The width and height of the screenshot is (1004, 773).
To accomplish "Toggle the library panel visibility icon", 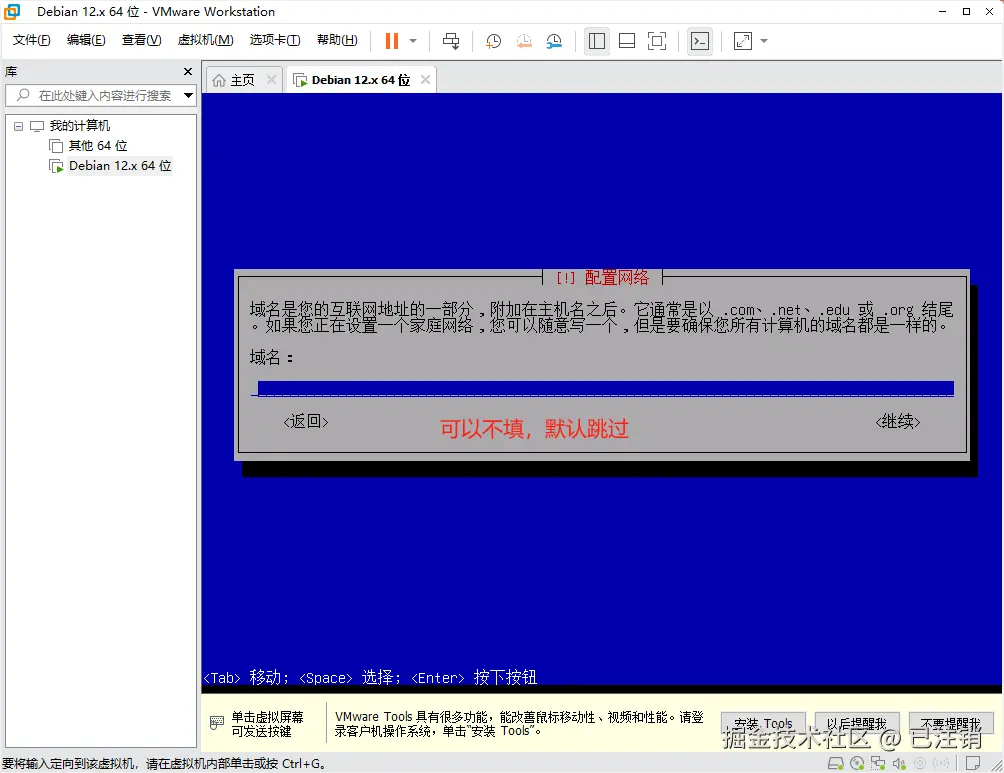I will point(596,41).
